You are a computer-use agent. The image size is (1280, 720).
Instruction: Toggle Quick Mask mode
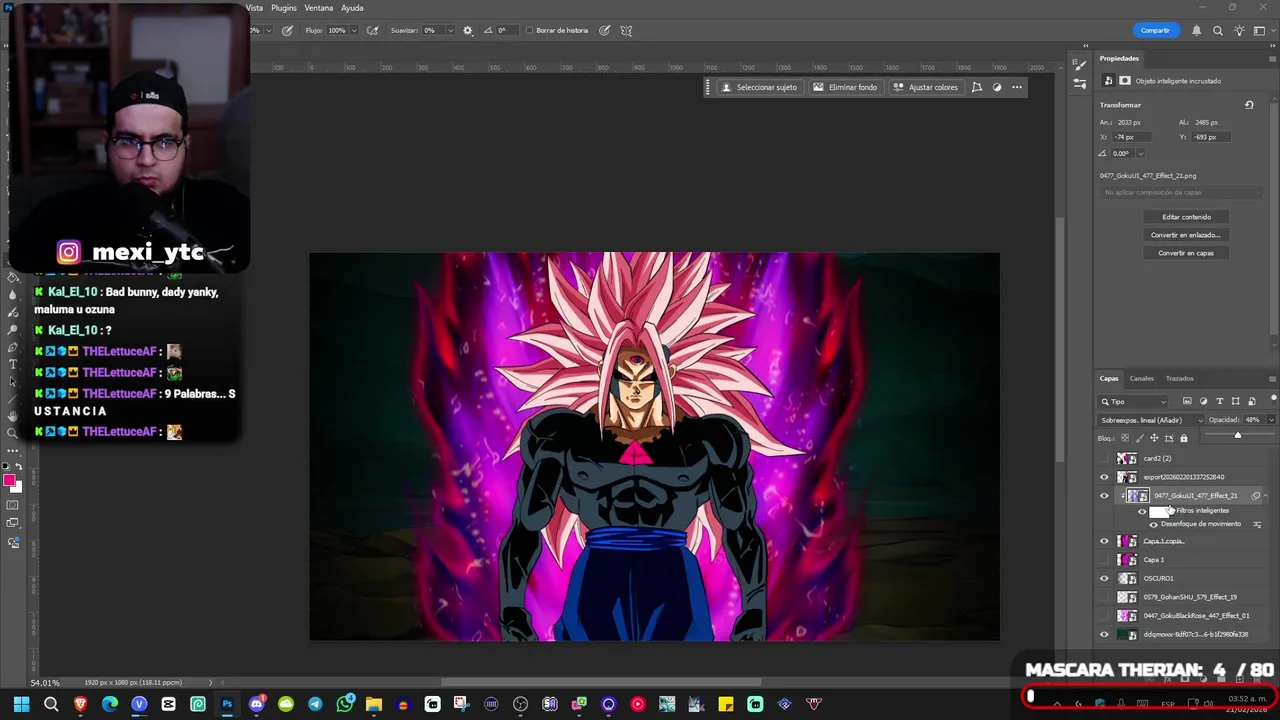coord(12,504)
